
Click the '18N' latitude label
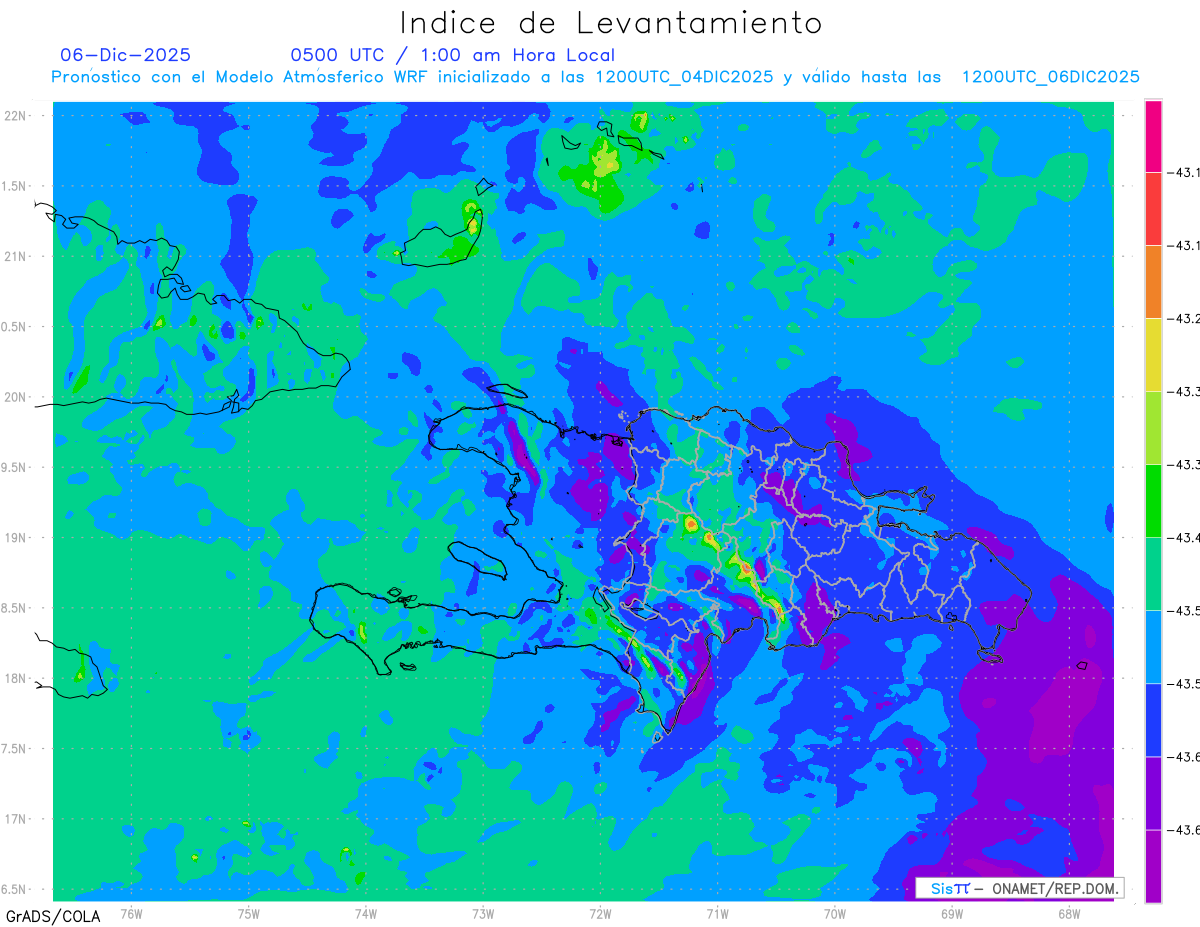15,679
